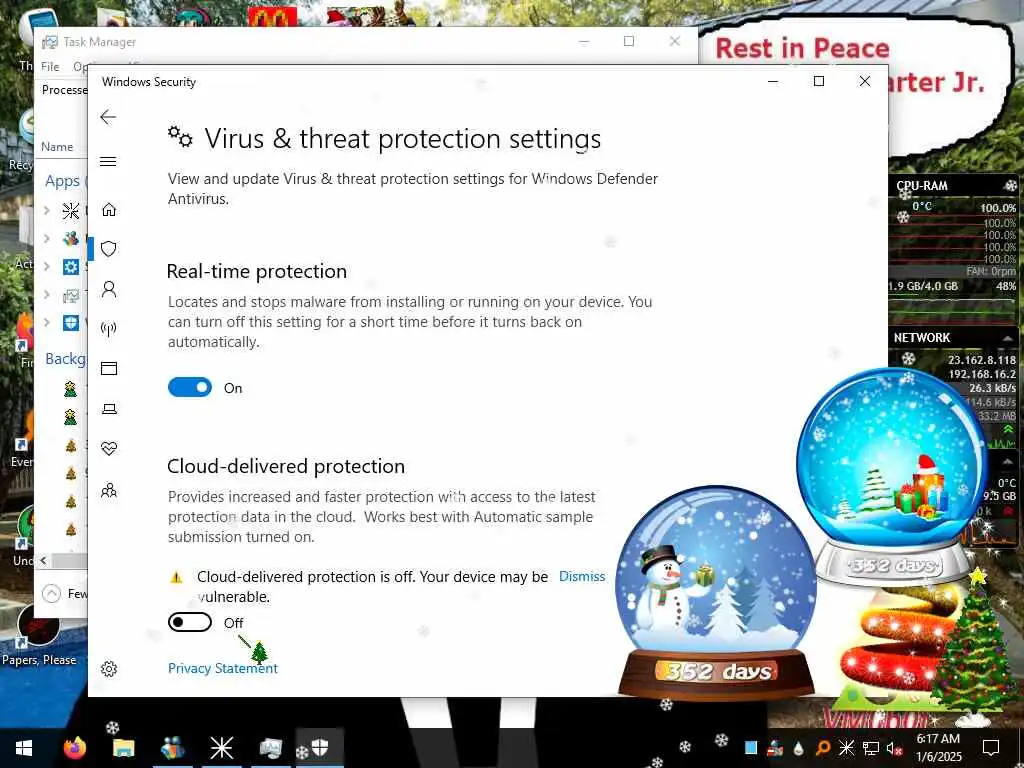This screenshot has height=768, width=1024.
Task: Open Firefox from the taskbar
Action: 75,748
